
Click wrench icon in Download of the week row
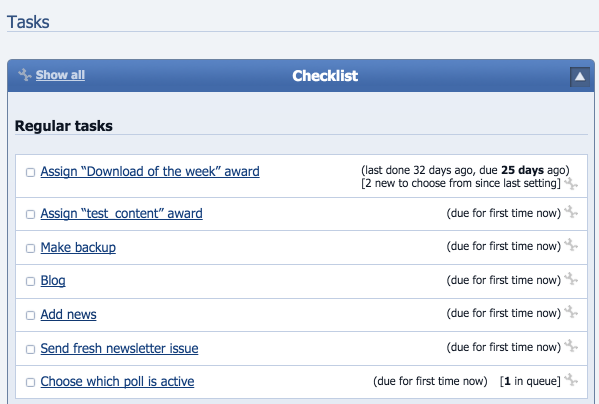click(x=571, y=184)
